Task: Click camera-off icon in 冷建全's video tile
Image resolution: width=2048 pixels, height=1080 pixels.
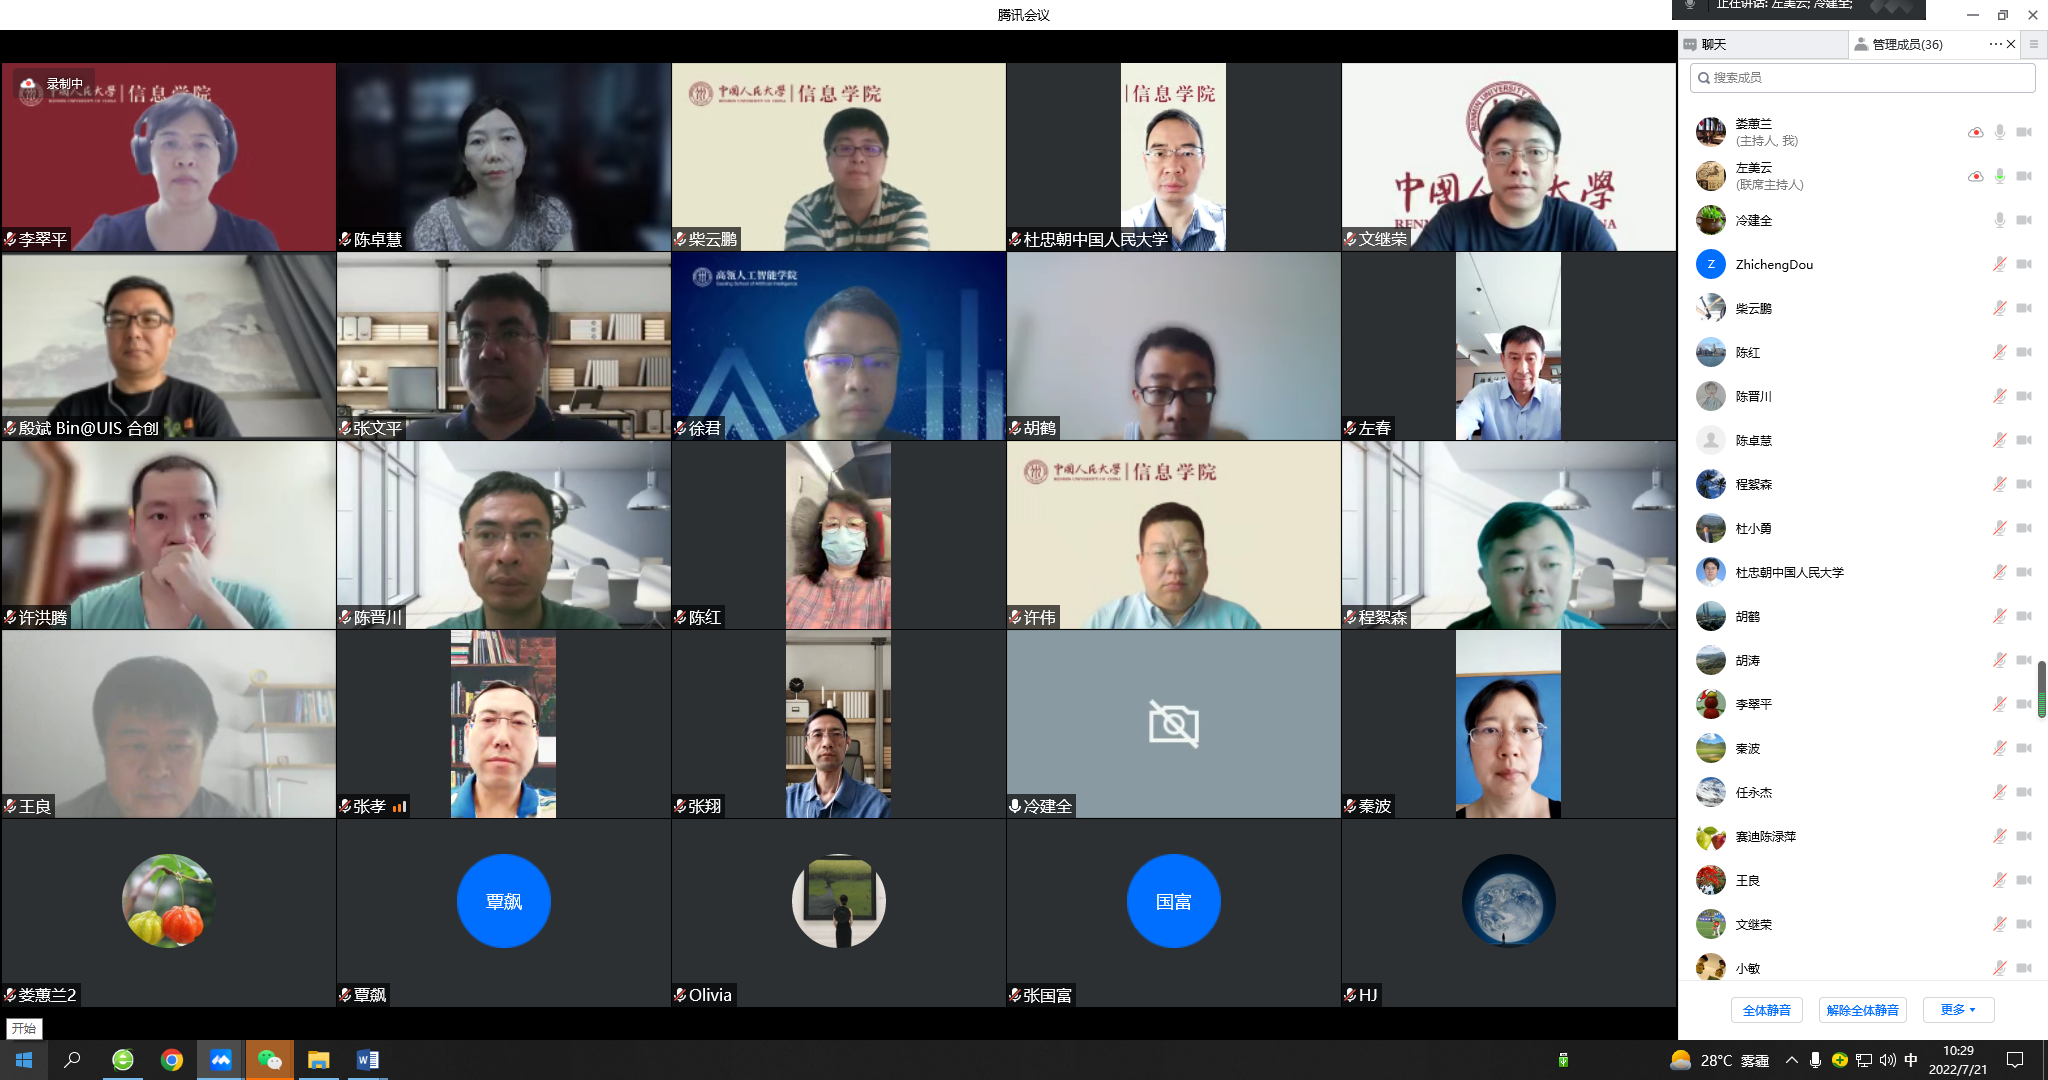Action: coord(1173,724)
